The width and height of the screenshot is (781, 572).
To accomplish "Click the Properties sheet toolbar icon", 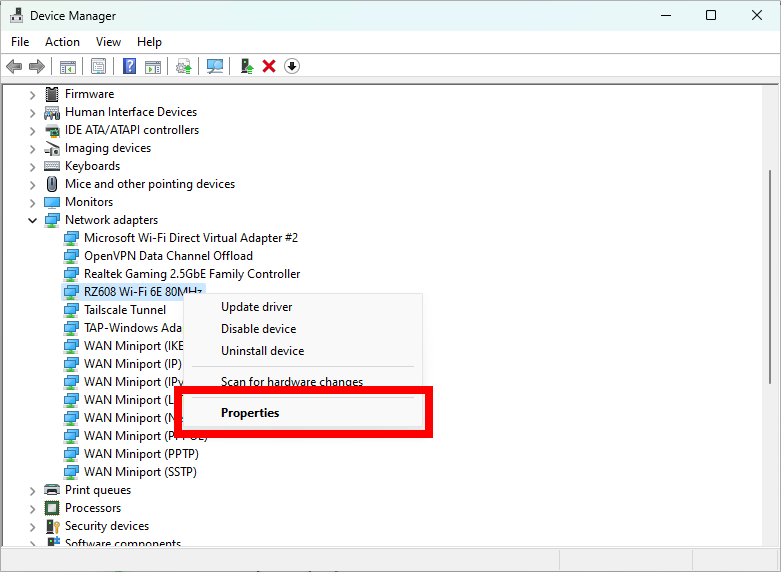I will click(x=99, y=66).
